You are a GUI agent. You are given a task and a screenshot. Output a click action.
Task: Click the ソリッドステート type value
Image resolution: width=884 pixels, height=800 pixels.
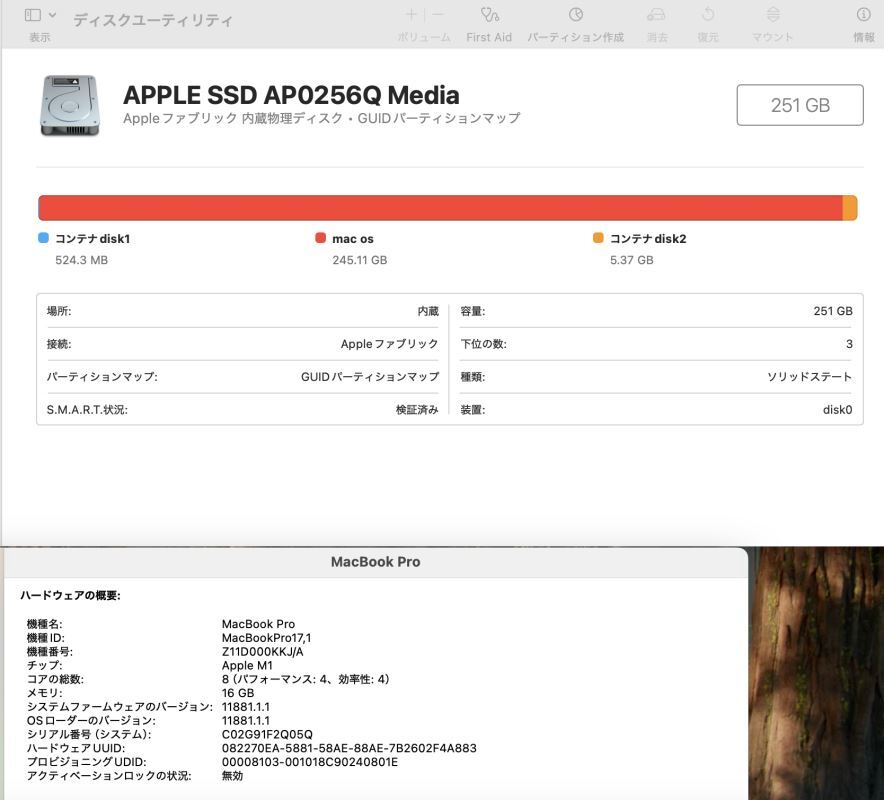pos(810,377)
